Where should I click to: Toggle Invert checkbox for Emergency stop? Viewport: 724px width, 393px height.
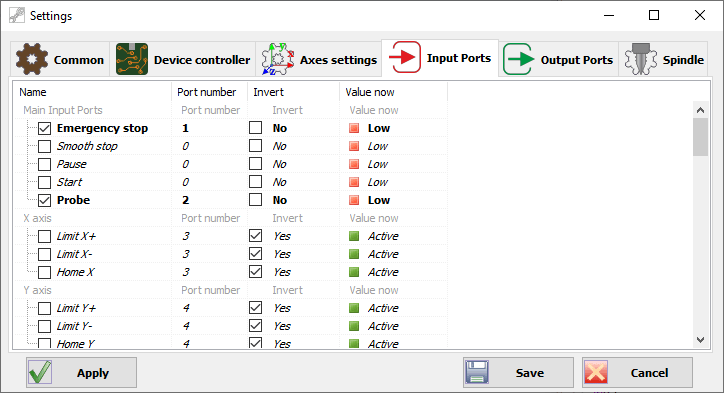click(x=255, y=127)
